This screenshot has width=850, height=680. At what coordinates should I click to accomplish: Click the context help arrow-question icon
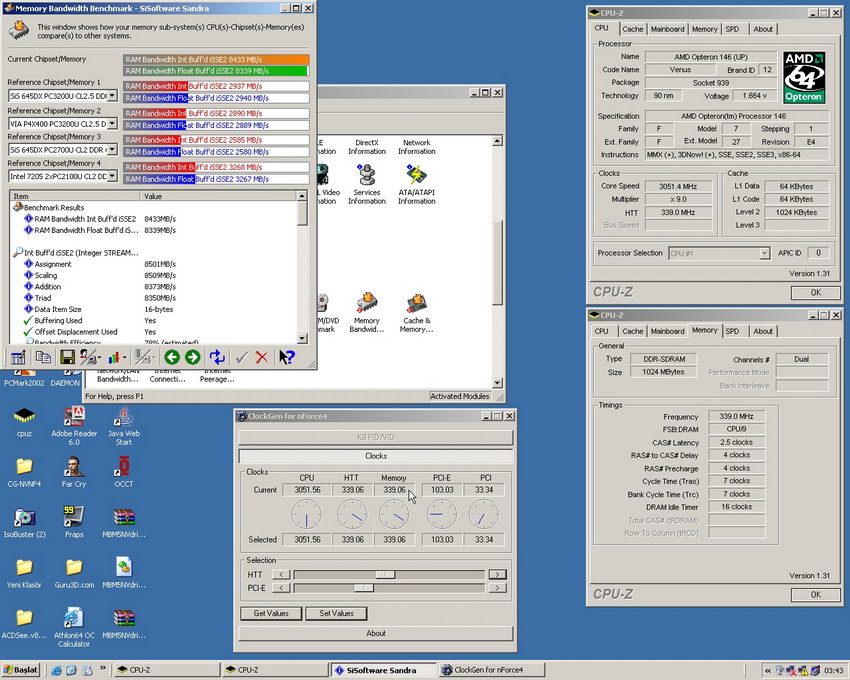pyautogui.click(x=287, y=357)
